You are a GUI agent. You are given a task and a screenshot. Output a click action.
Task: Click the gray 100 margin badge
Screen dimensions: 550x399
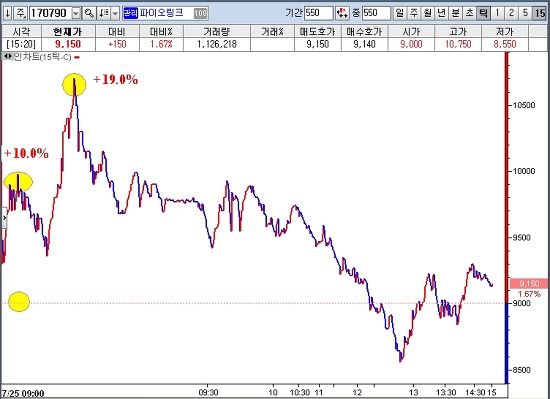click(200, 14)
